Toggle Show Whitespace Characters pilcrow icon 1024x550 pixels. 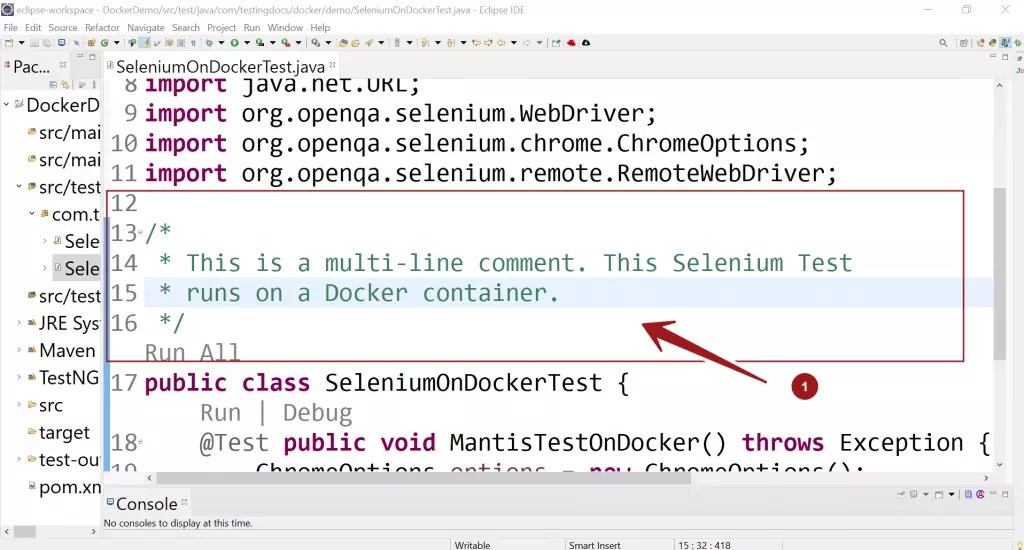click(x=193, y=42)
